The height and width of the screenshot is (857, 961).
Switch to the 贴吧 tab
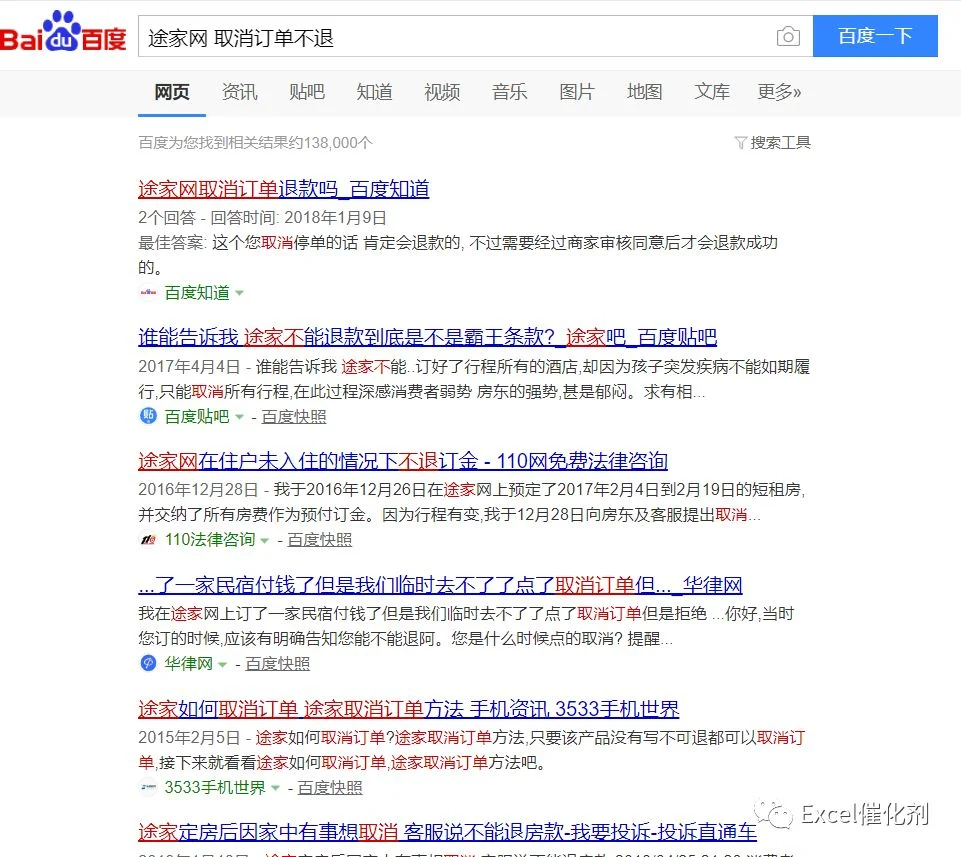(307, 92)
